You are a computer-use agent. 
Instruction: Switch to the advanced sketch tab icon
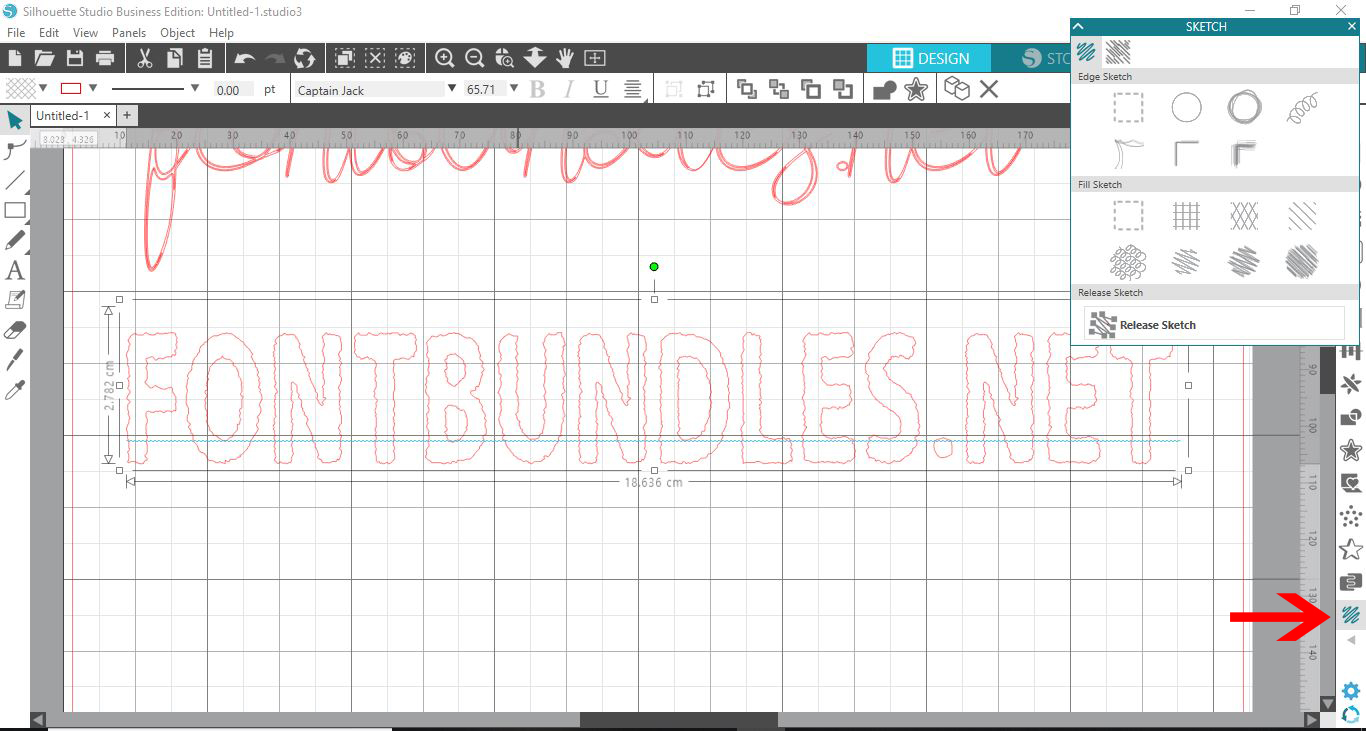pos(1118,51)
